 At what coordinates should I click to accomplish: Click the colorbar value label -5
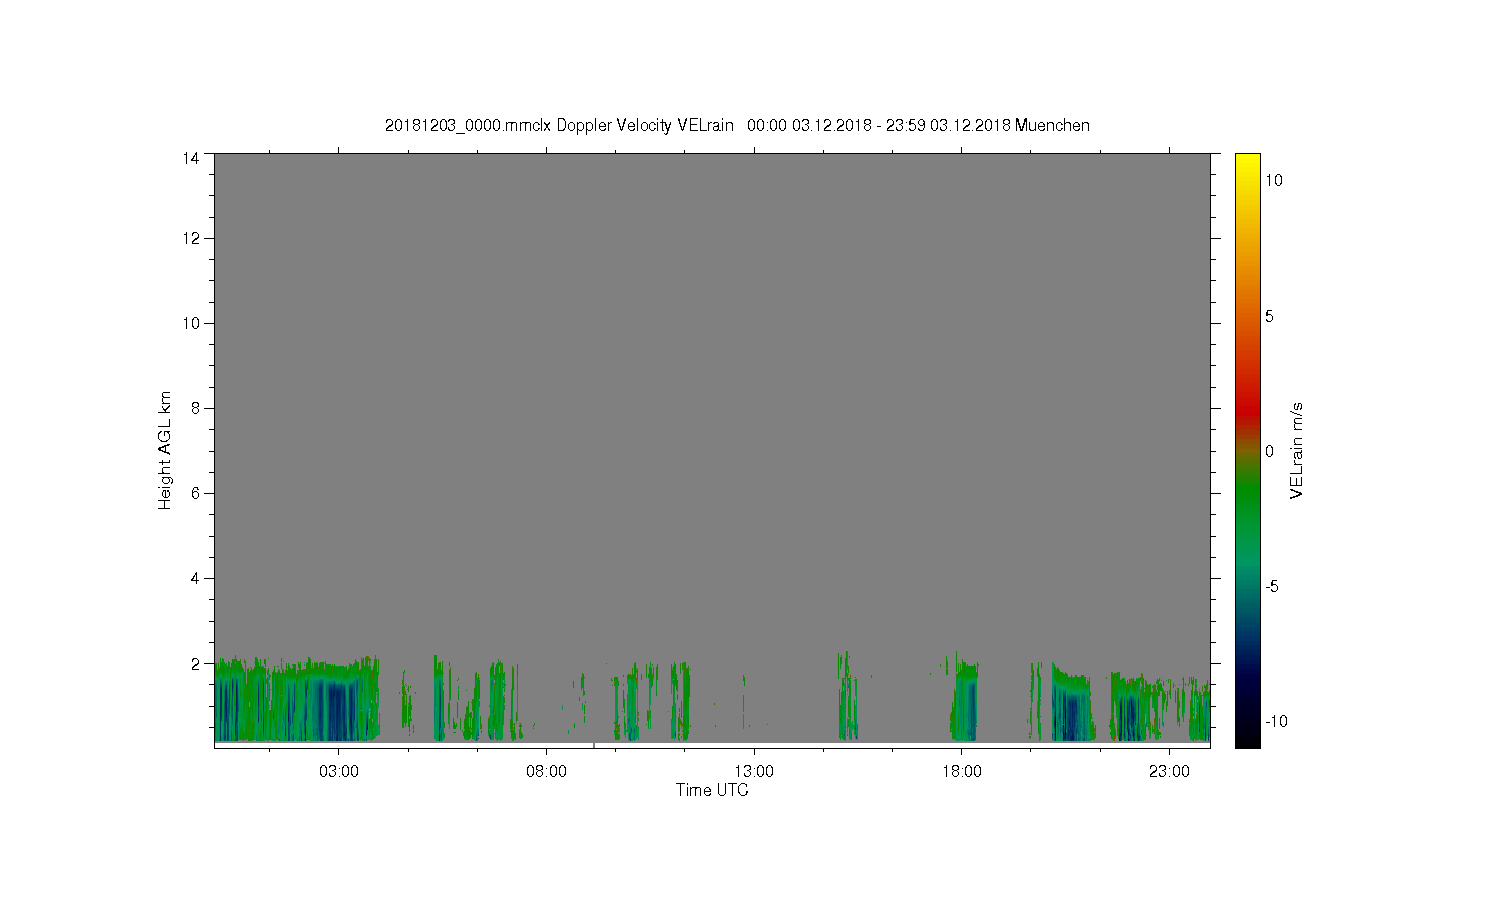pyautogui.click(x=1272, y=586)
